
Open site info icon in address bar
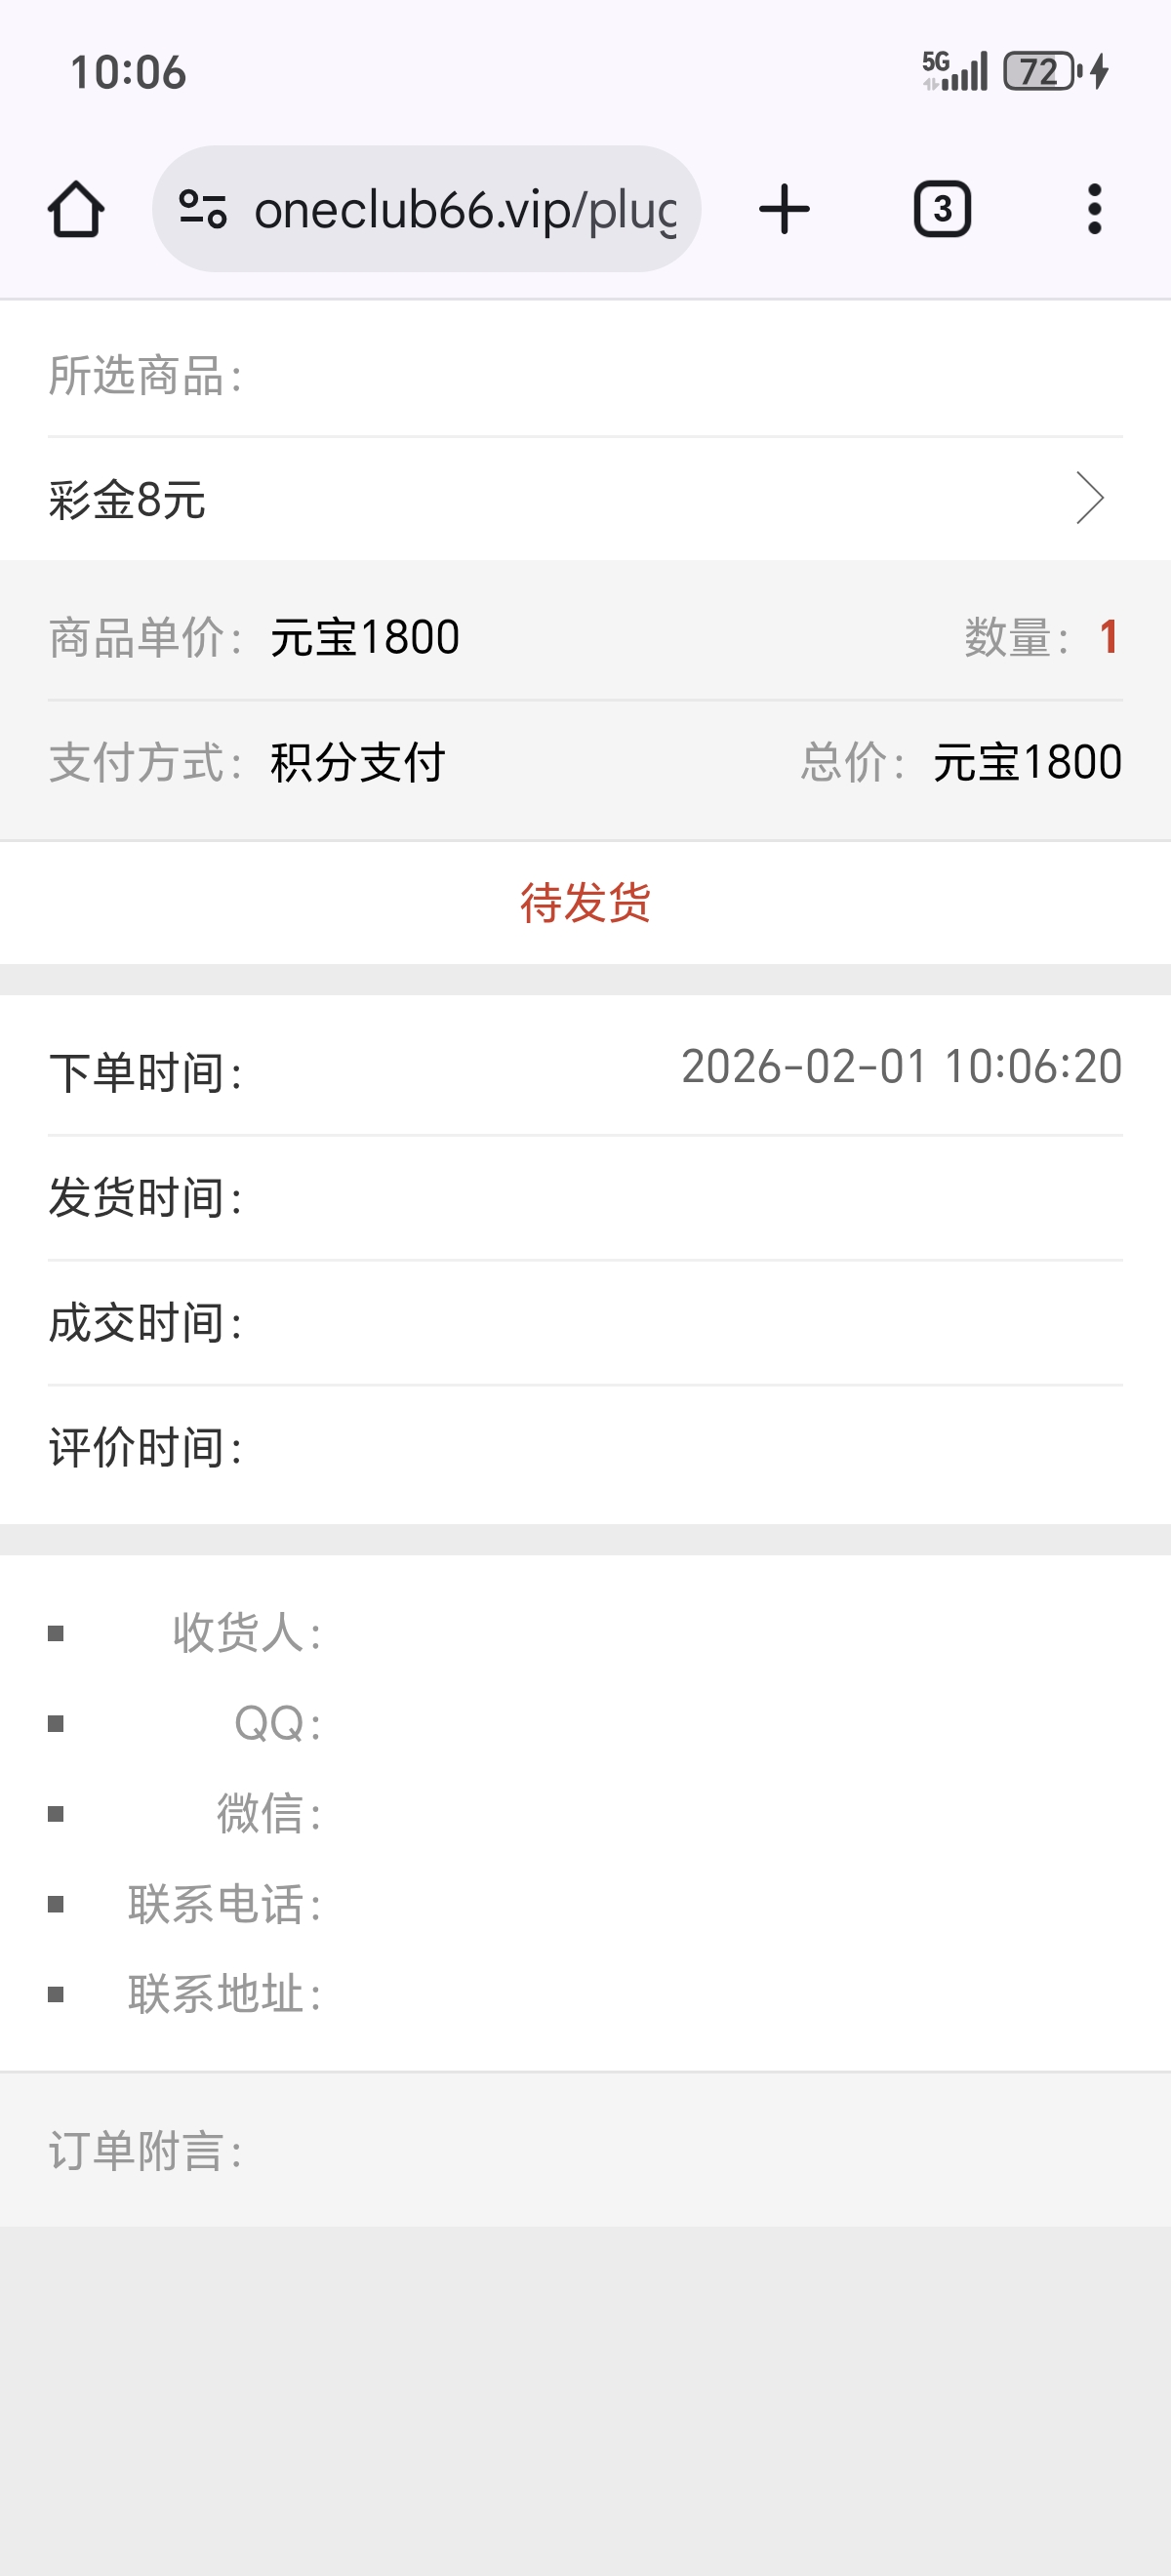point(203,209)
